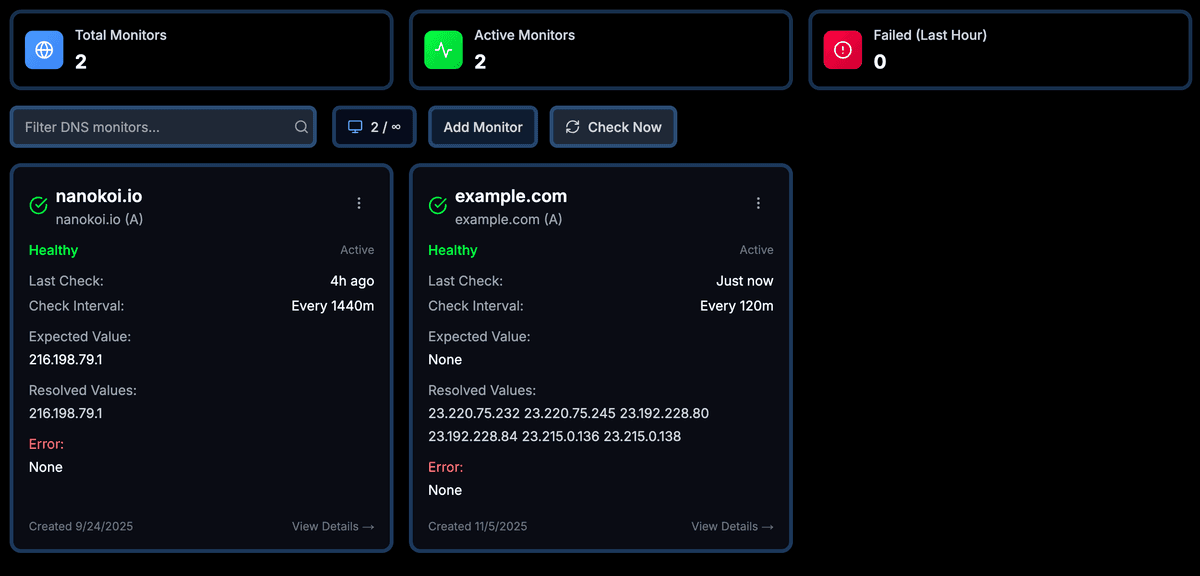The image size is (1200, 576).
Task: Select the Healthy status label on nanokoi.io
Action: click(x=53, y=250)
